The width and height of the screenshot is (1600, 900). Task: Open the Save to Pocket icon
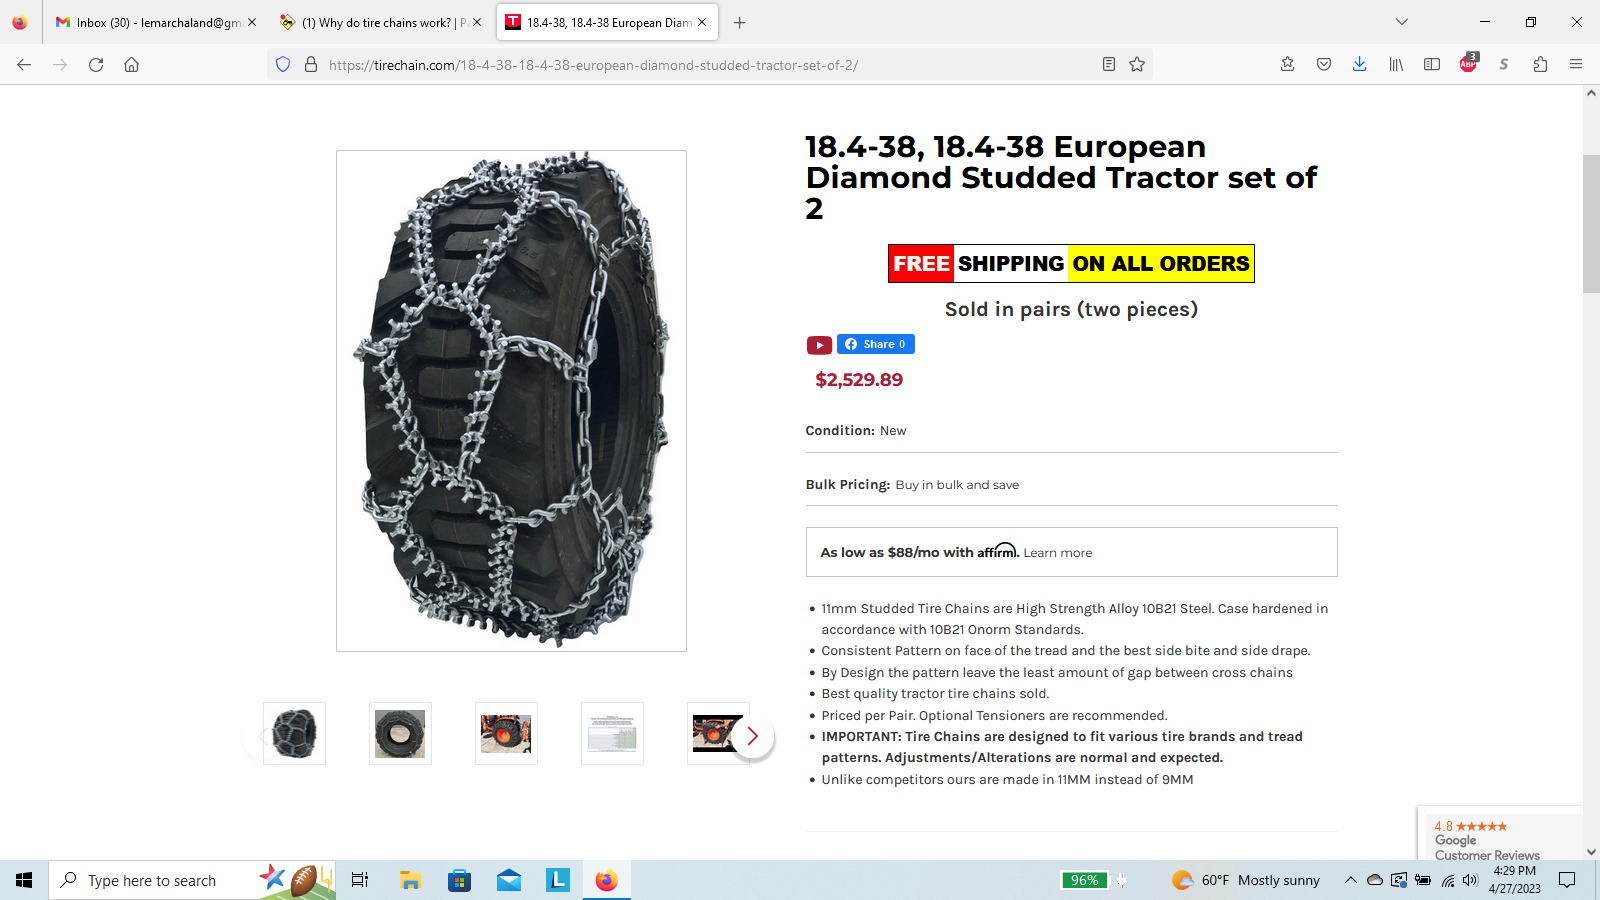click(x=1324, y=65)
